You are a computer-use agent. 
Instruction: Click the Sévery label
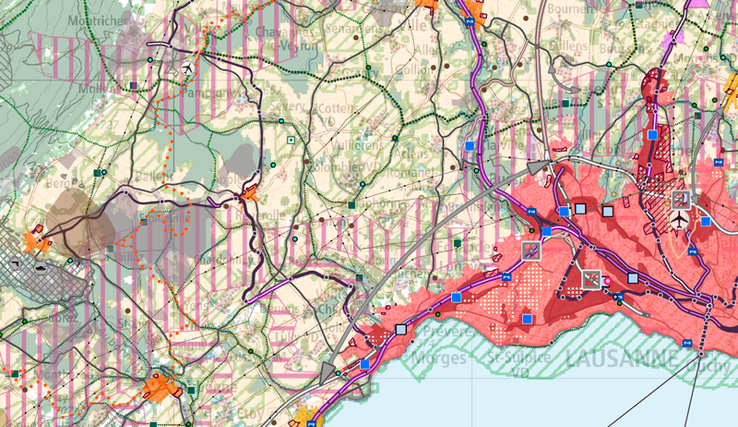click(x=288, y=106)
